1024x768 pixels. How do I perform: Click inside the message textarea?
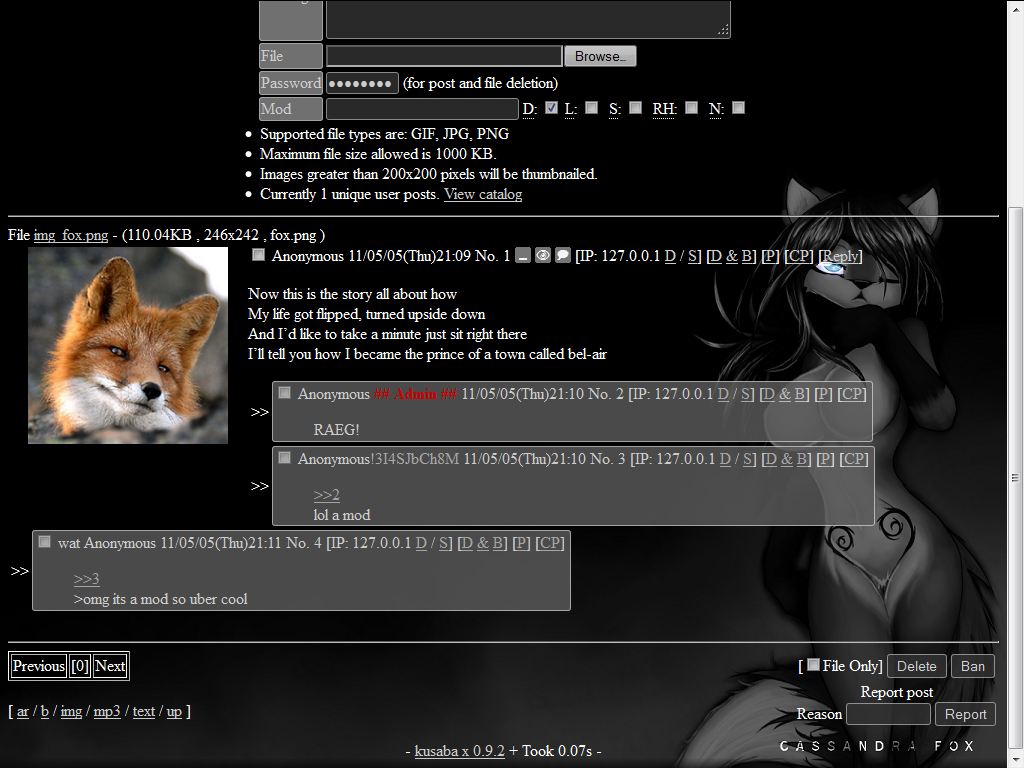528,18
